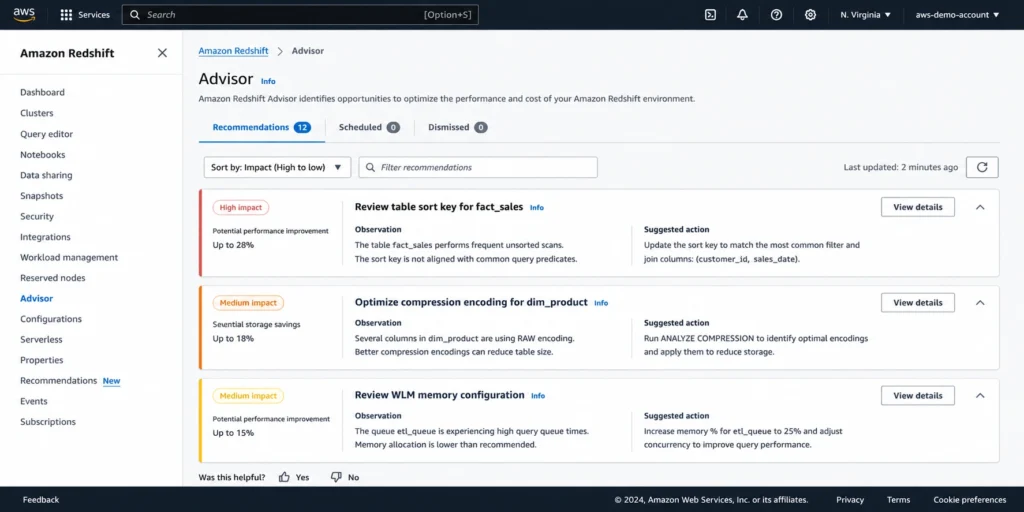Image resolution: width=1024 pixels, height=512 pixels.
Task: Click Info link next to Advisor heading
Action: (268, 82)
